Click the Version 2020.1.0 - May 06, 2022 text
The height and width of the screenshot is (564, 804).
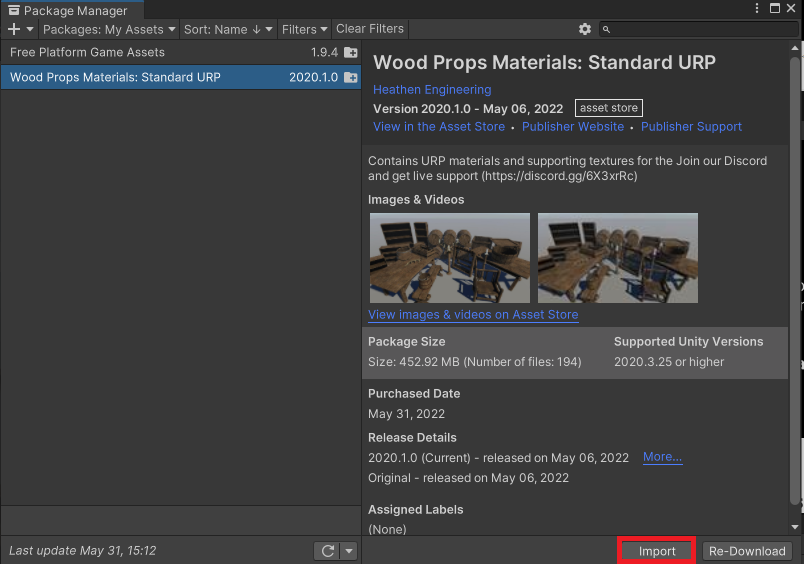468,109
